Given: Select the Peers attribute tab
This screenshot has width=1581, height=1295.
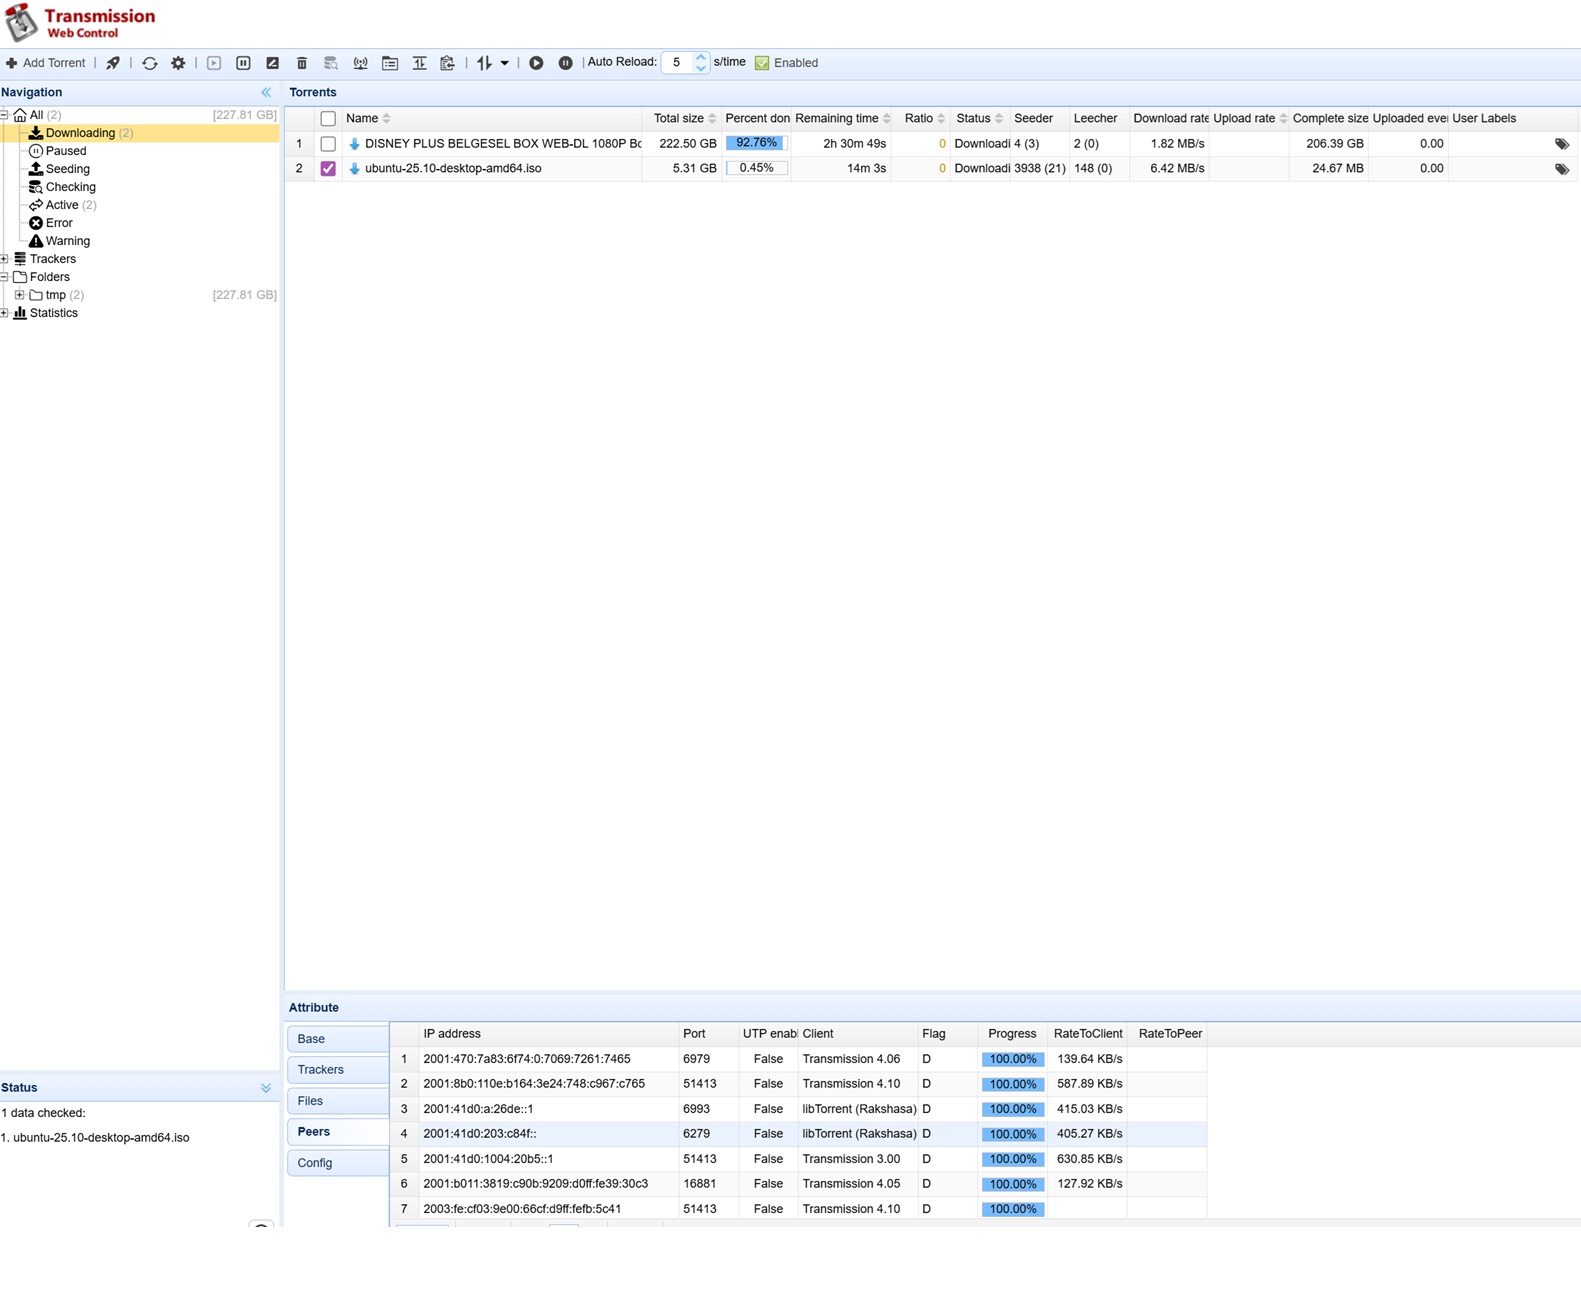Looking at the screenshot, I should 338,1132.
